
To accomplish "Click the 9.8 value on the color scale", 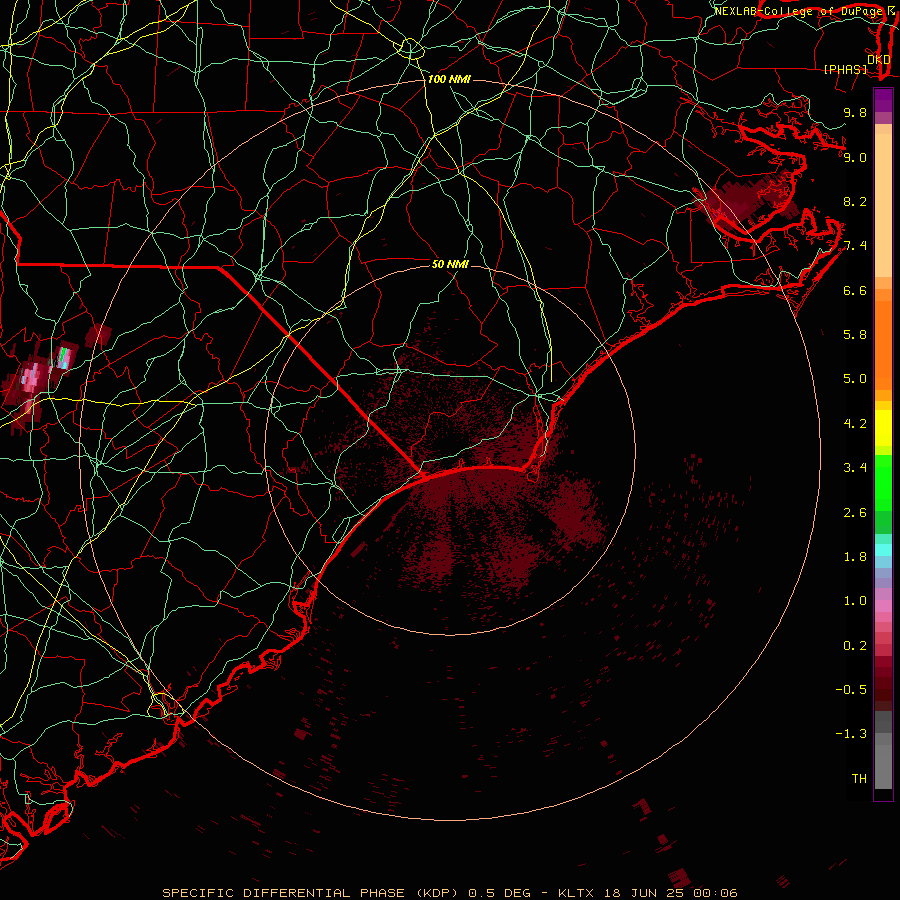I will 855,112.
